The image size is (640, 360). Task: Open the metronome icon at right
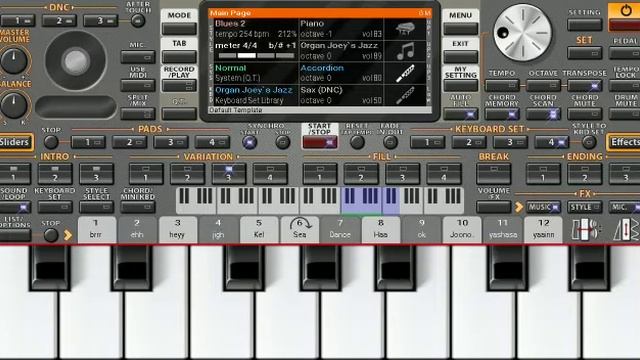pos(627,229)
